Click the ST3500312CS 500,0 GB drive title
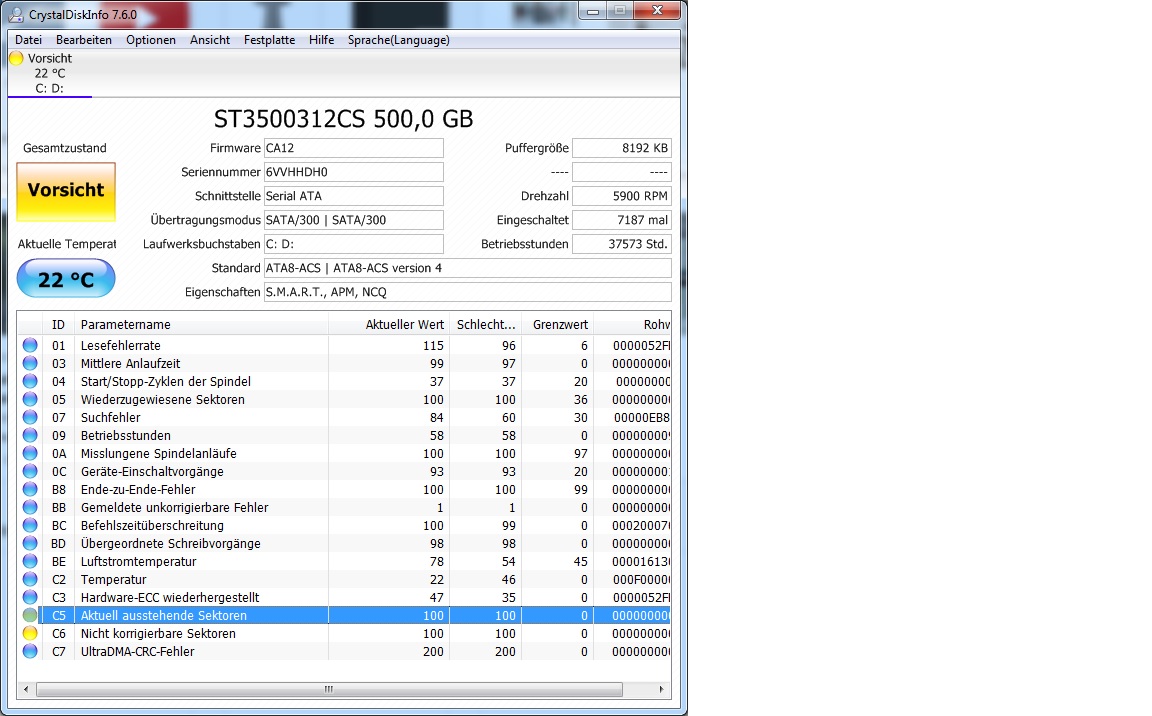Screen dimensions: 1152x716 343,119
